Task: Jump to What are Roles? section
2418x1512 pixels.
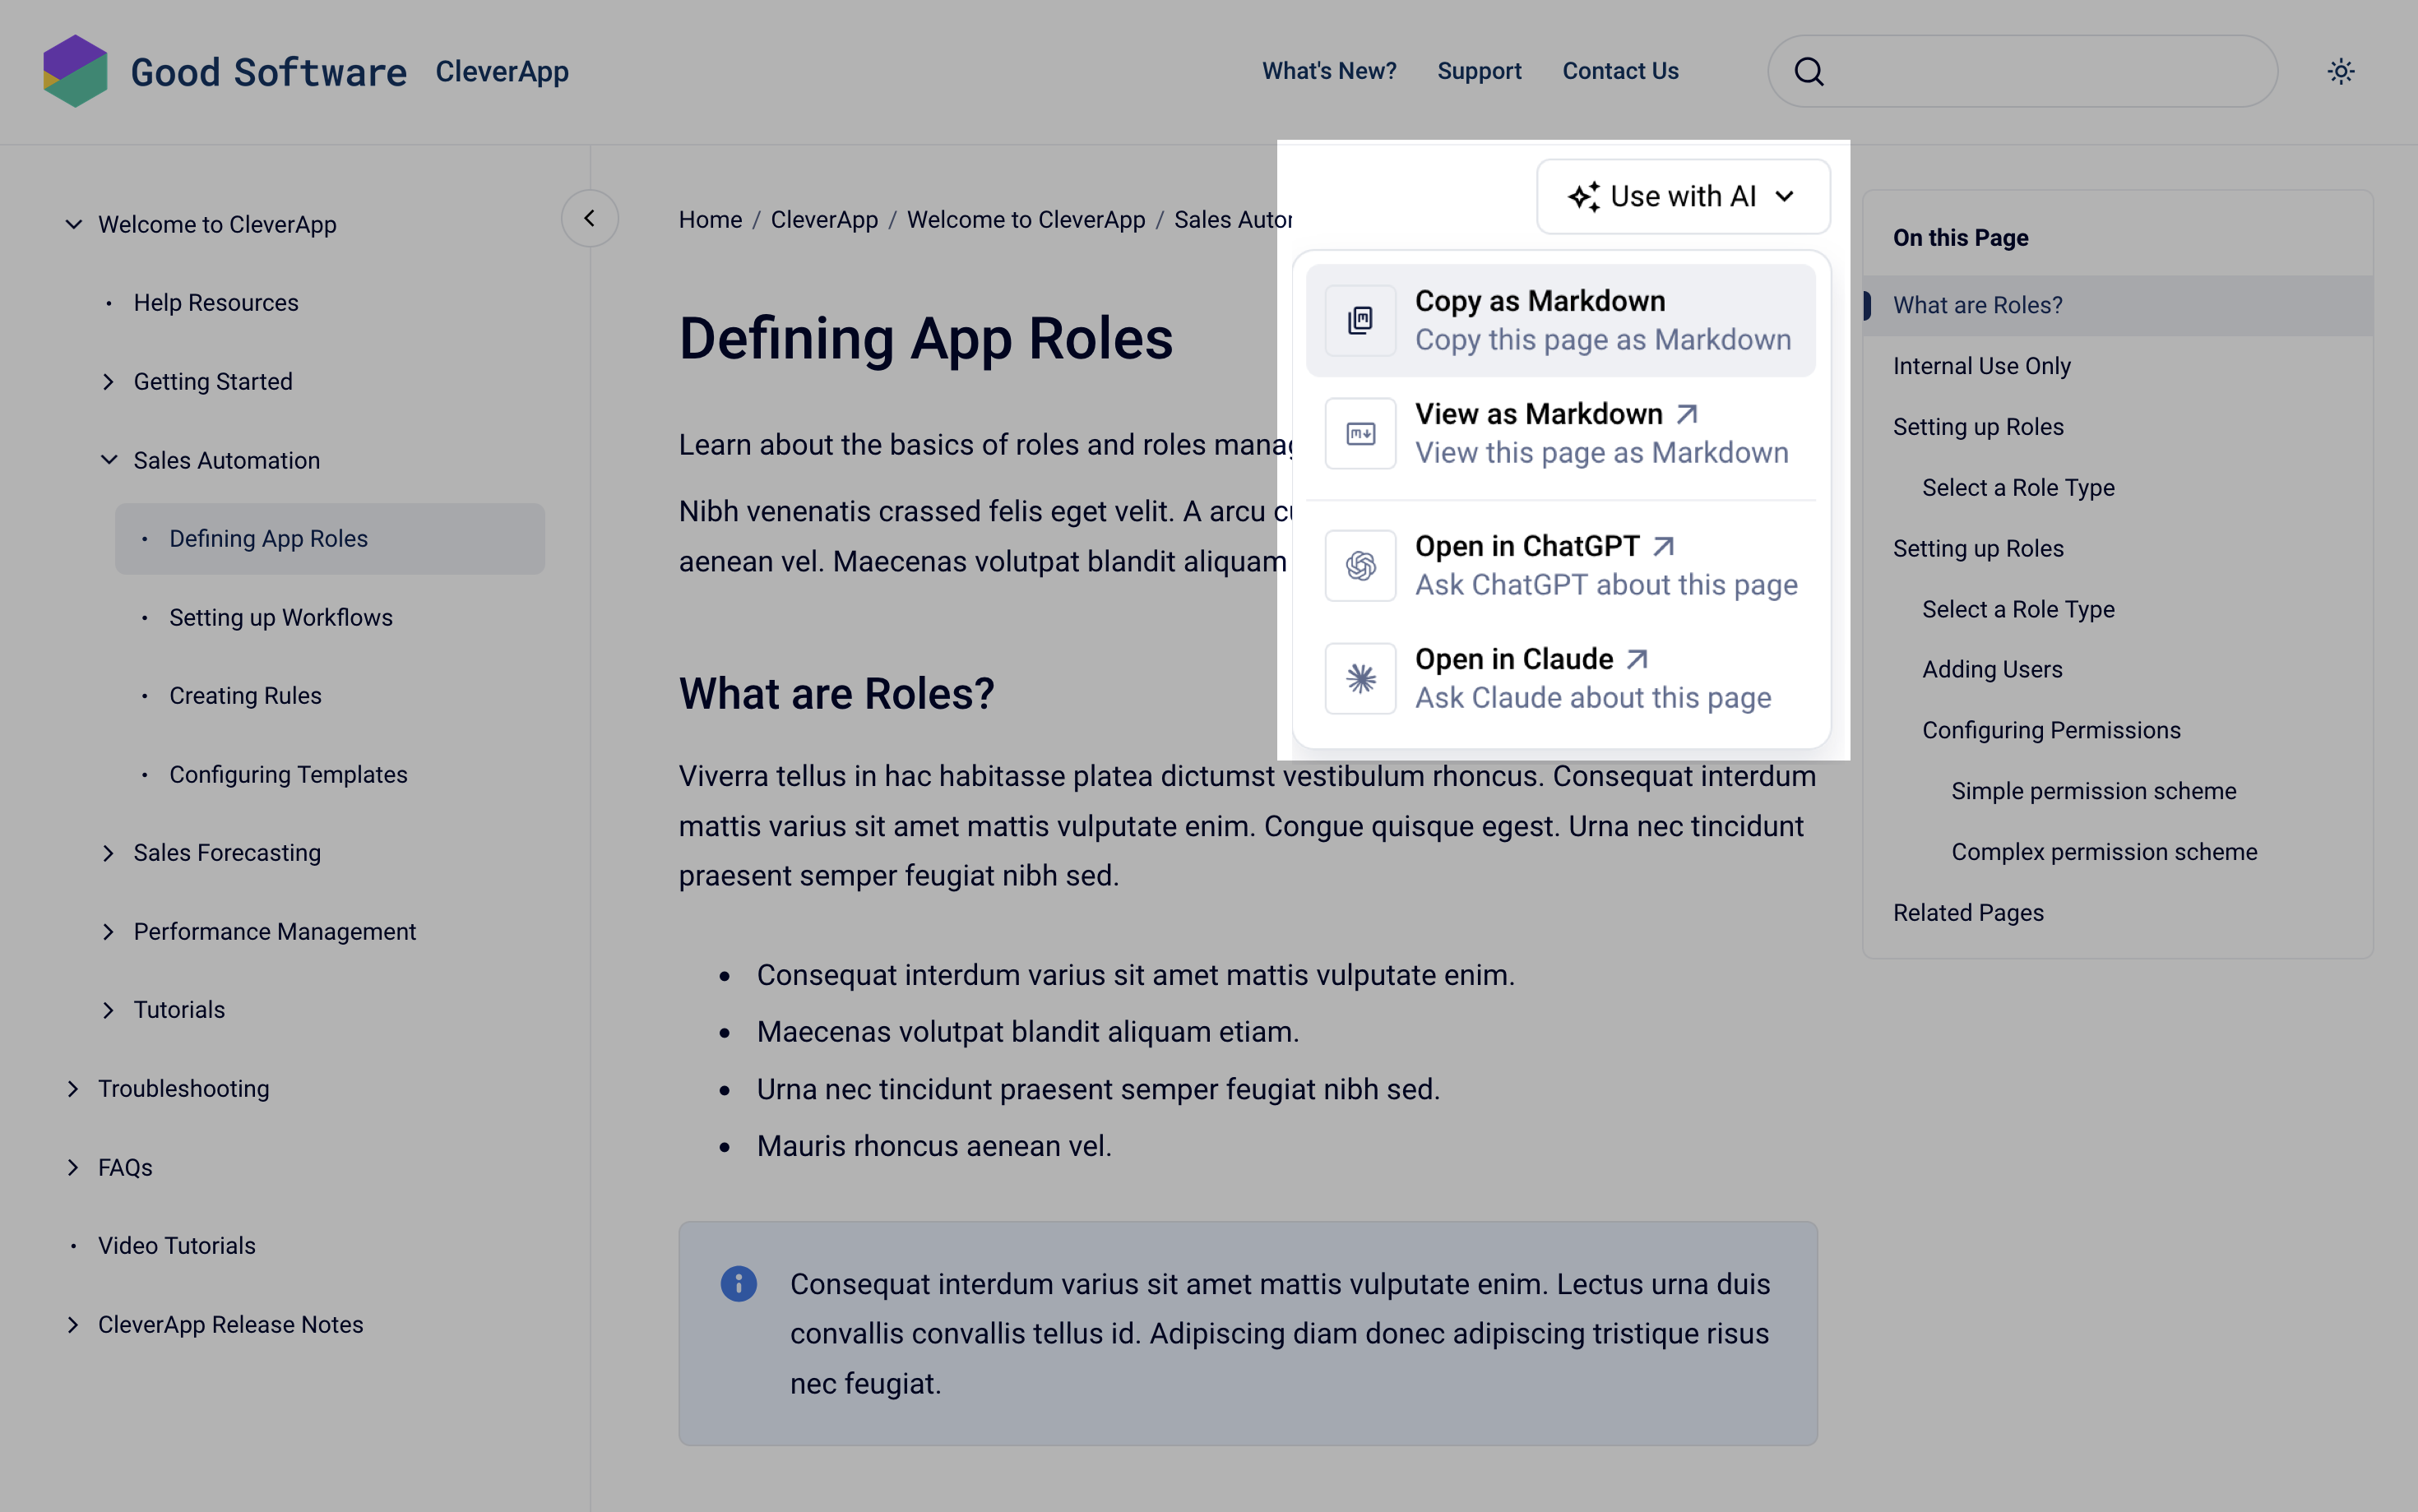Action: click(2118, 305)
